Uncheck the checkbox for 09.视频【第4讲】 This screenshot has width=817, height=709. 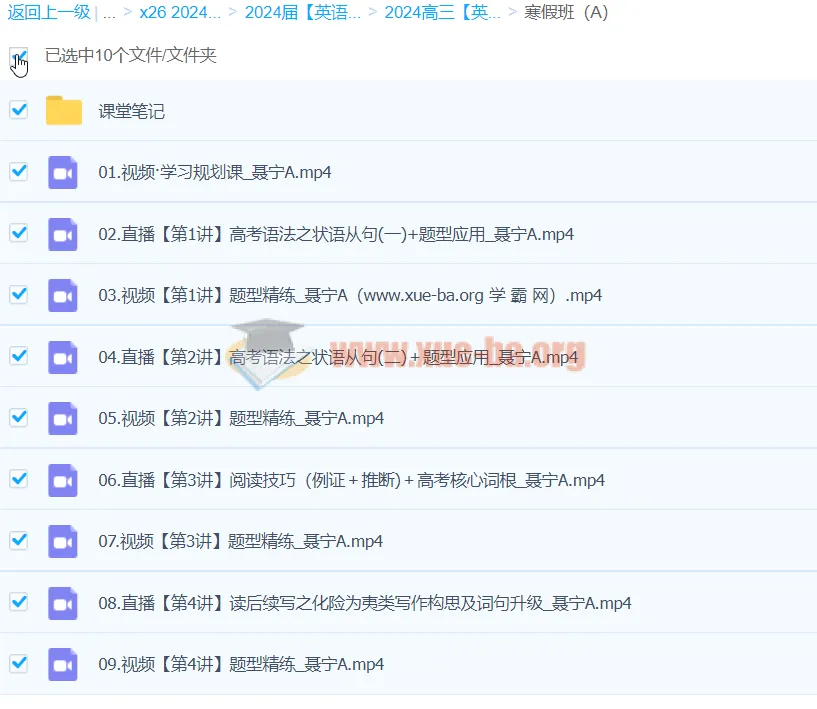(x=18, y=664)
